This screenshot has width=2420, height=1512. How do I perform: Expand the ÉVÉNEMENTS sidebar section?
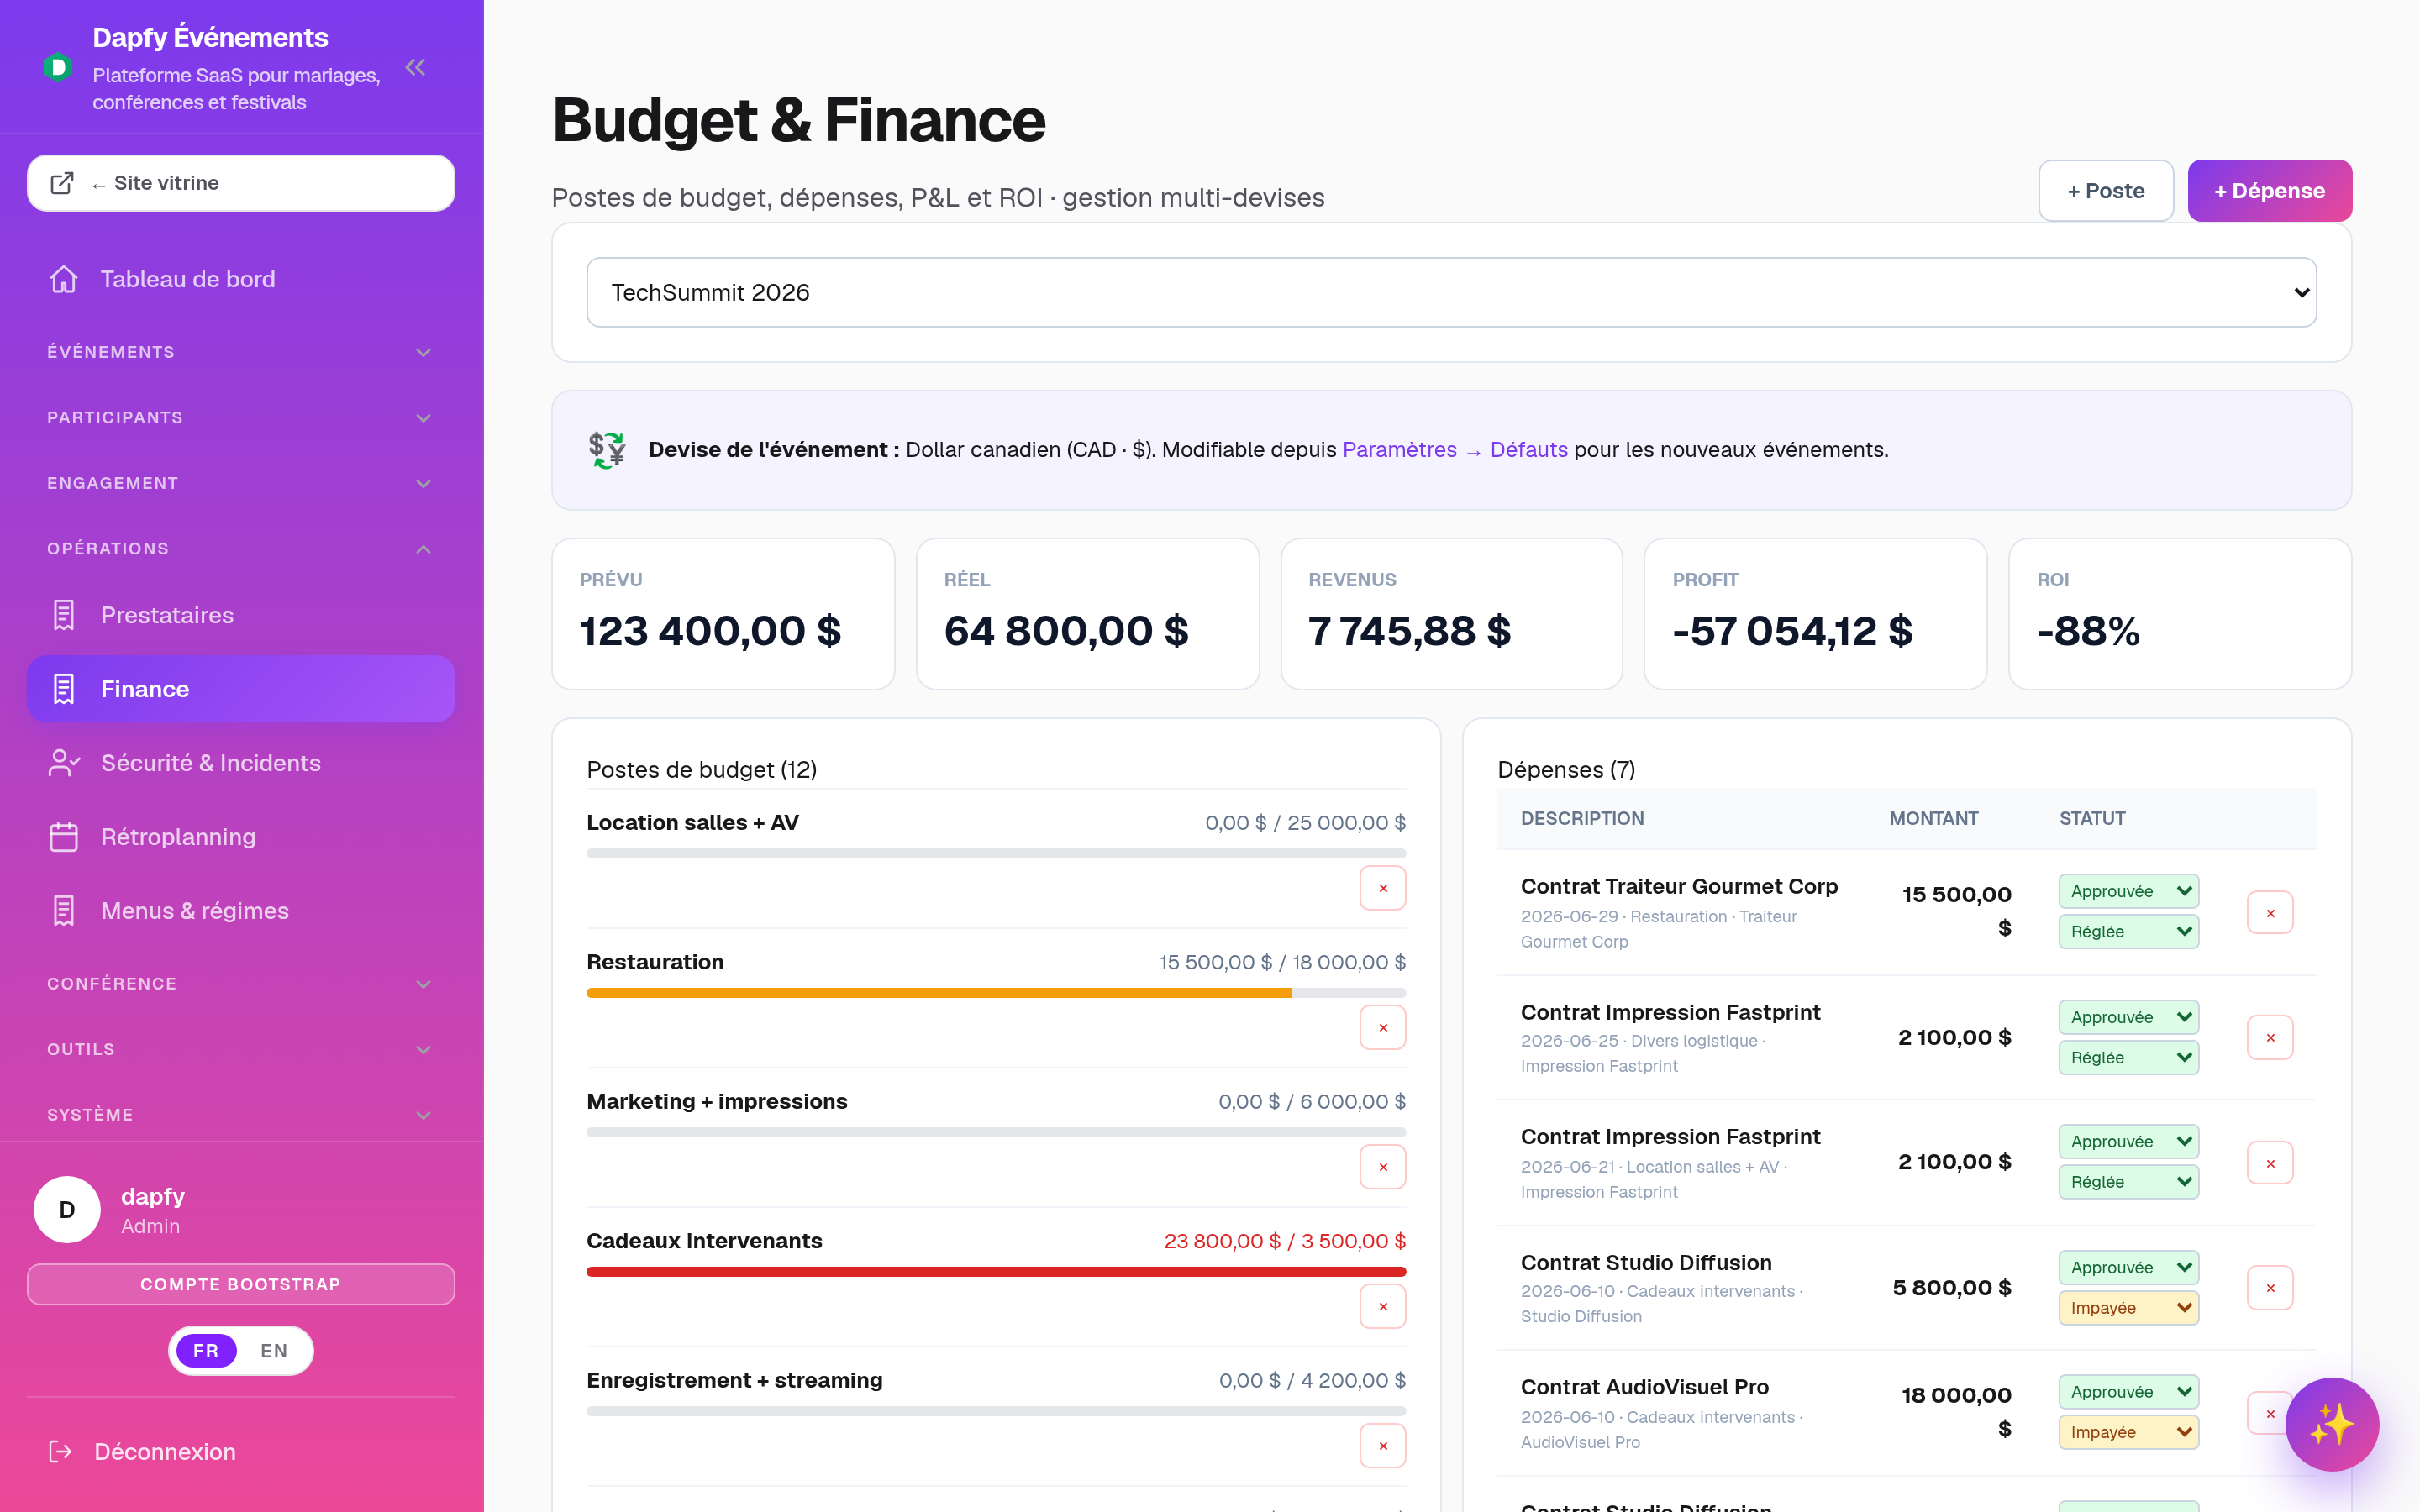coord(241,352)
